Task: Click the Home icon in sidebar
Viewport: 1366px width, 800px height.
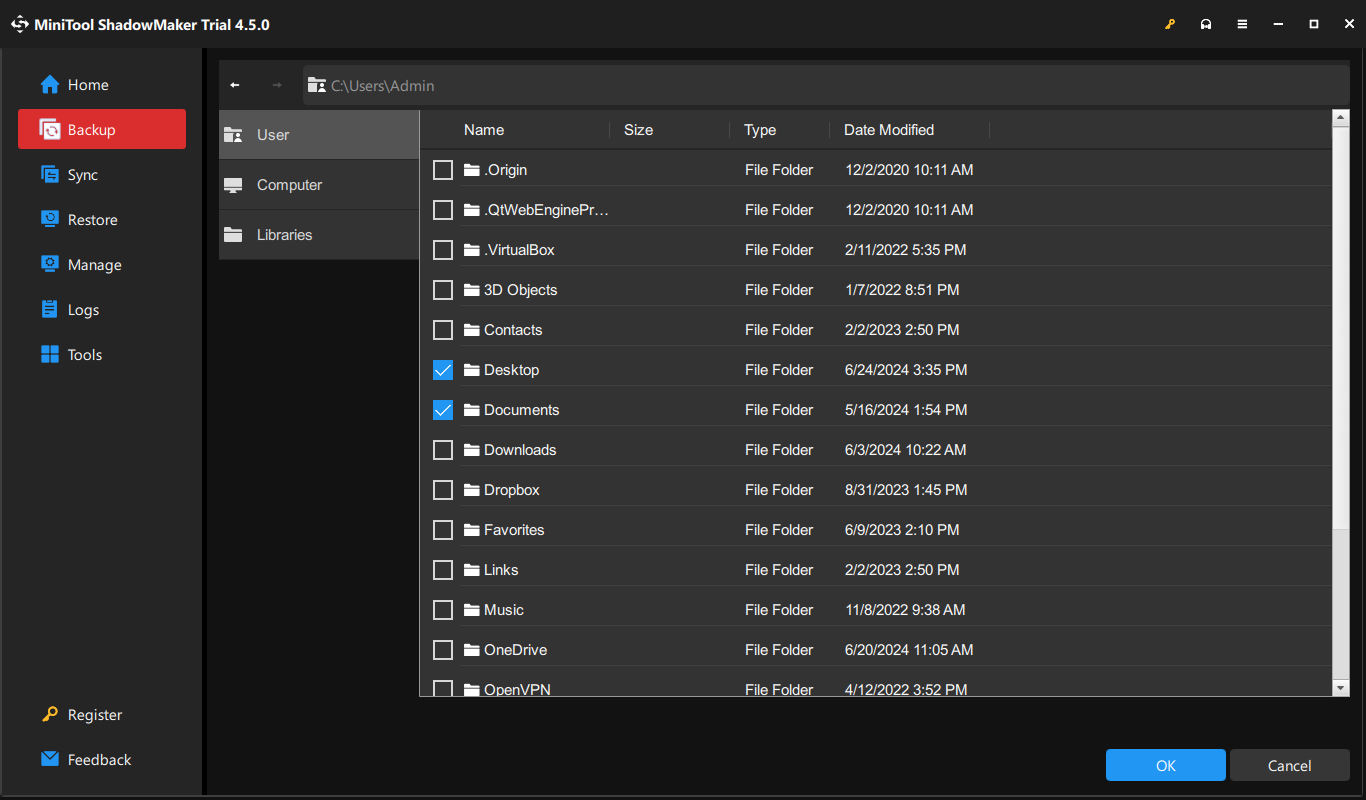Action: pos(50,85)
